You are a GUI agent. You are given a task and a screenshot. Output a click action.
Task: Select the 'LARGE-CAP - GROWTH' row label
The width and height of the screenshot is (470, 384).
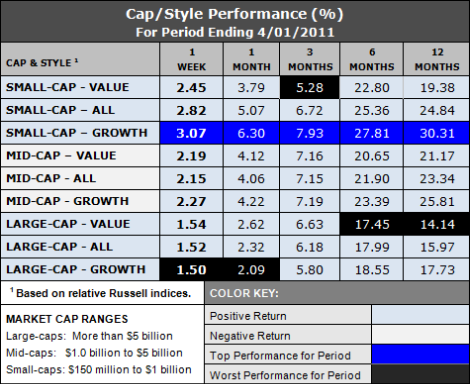[x=76, y=269]
